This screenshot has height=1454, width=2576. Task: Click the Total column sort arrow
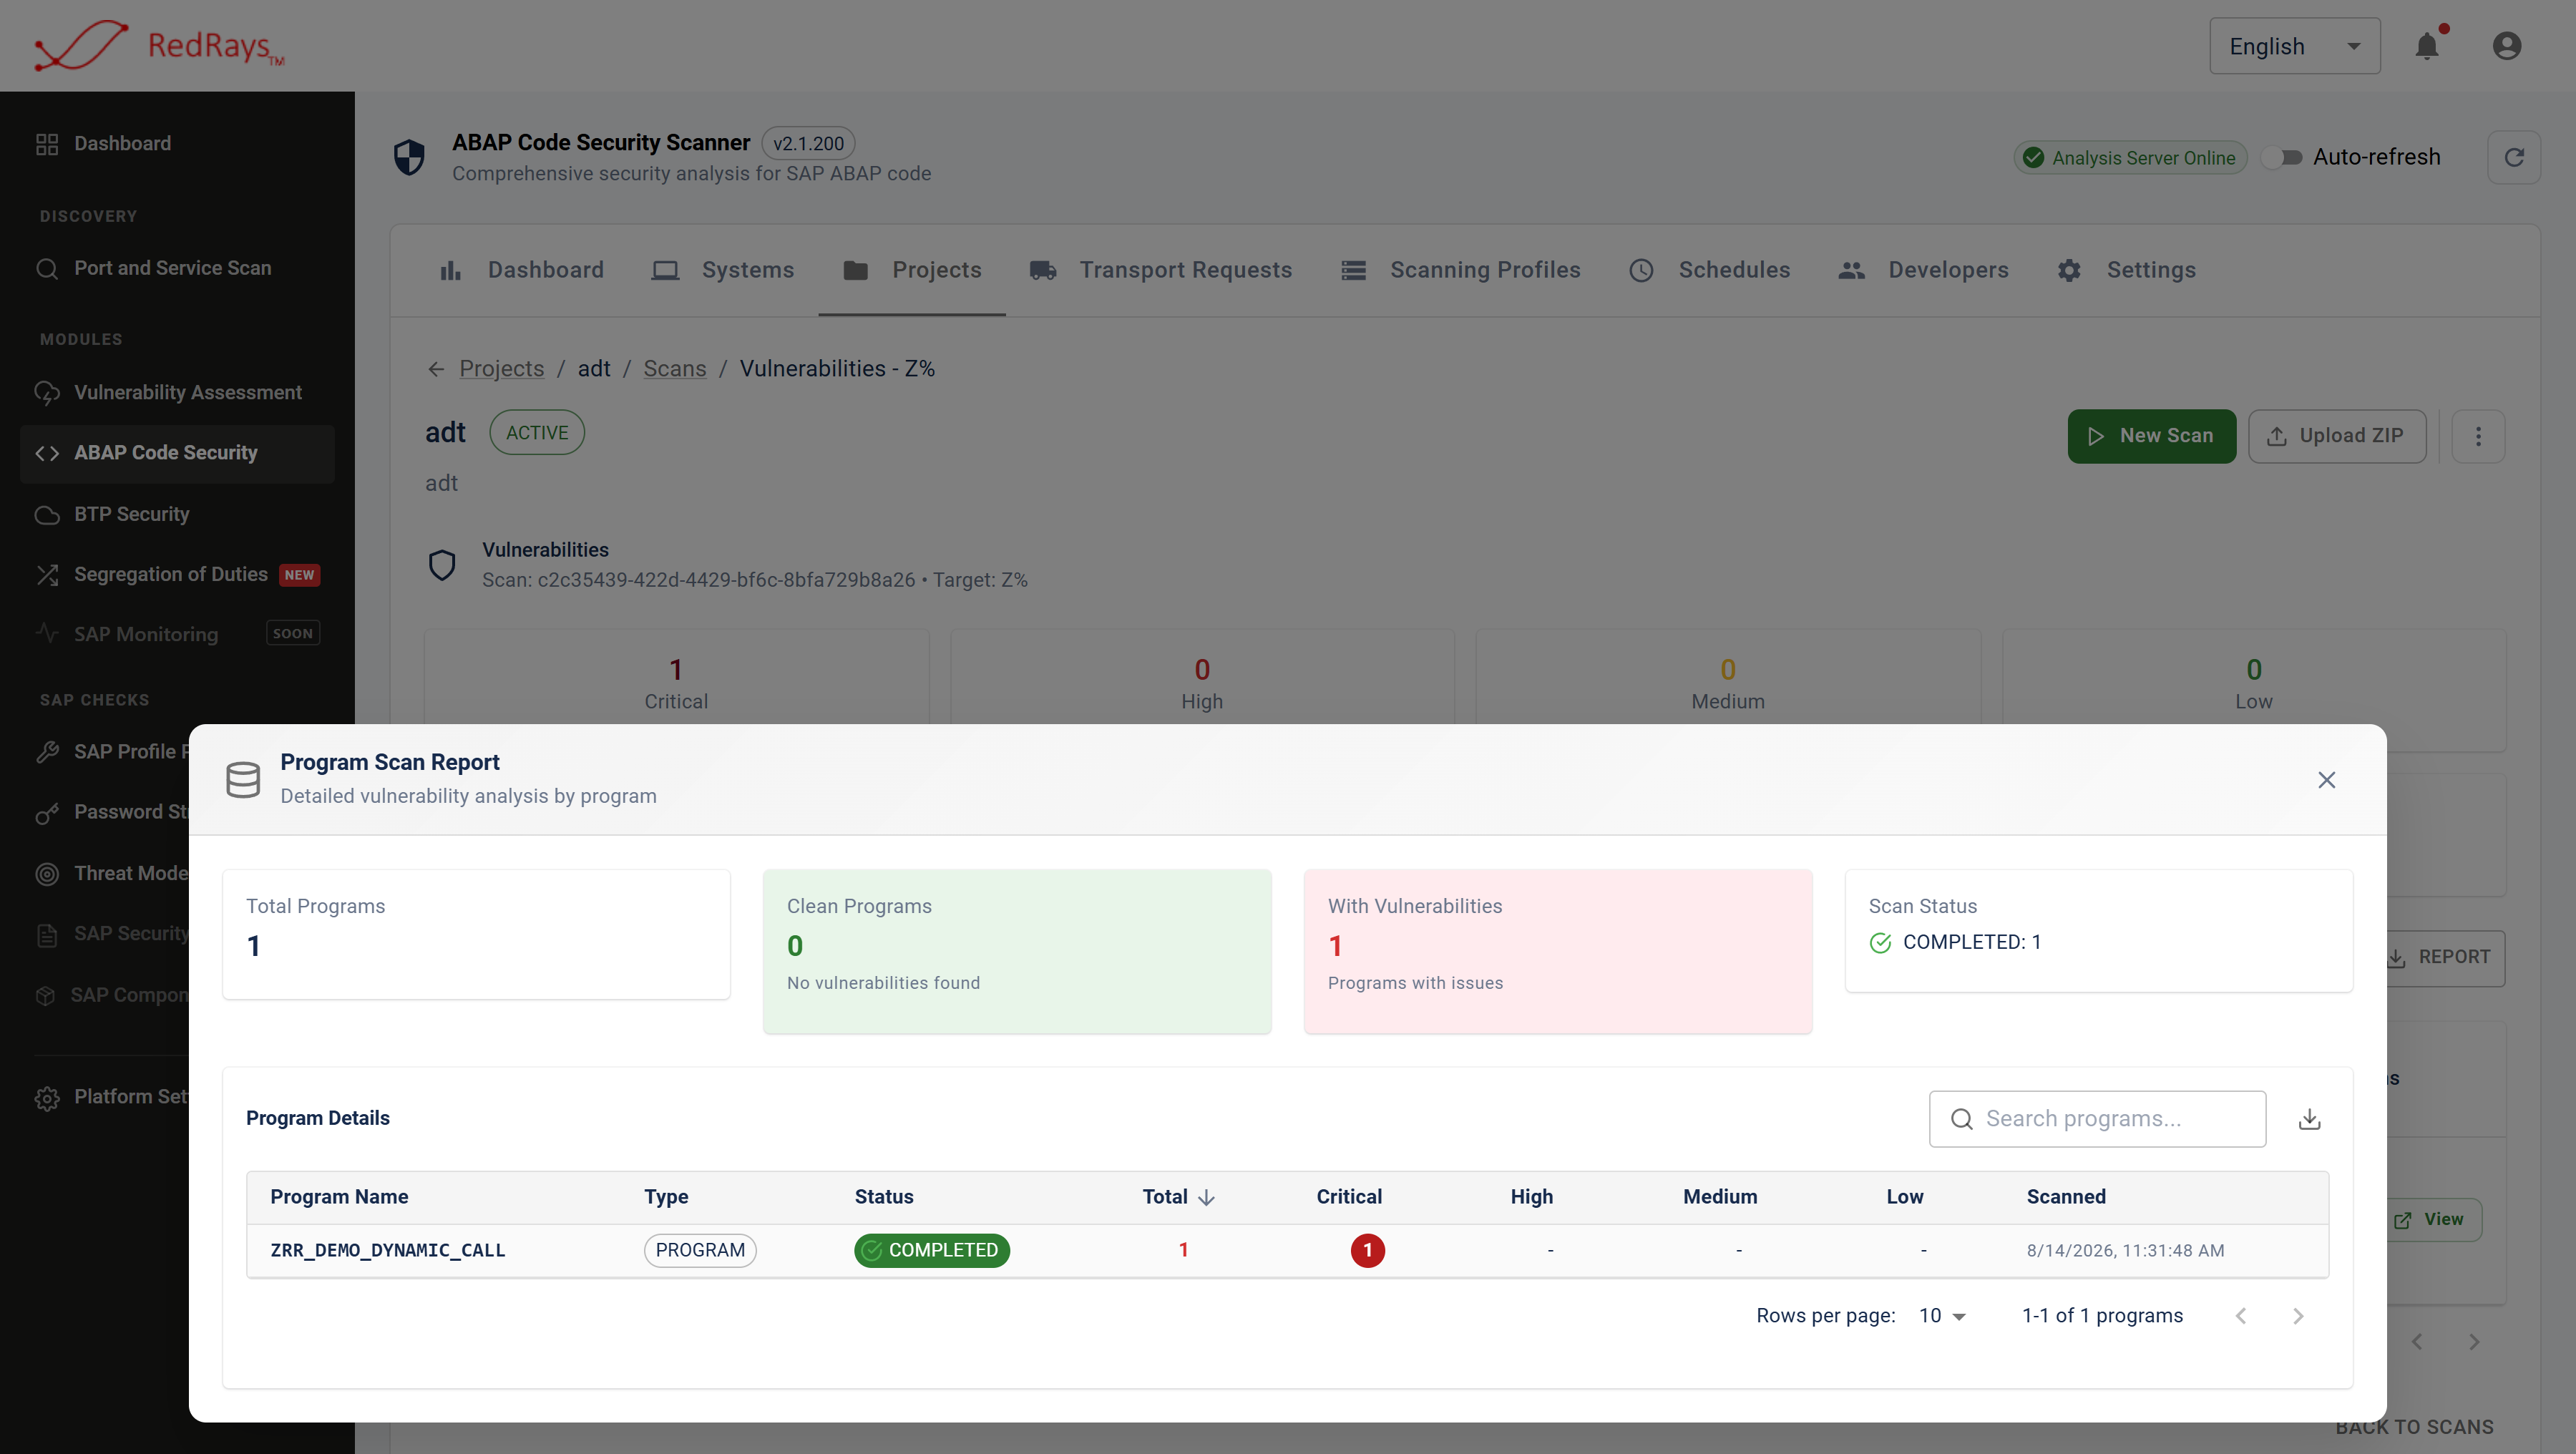pyautogui.click(x=1206, y=1197)
